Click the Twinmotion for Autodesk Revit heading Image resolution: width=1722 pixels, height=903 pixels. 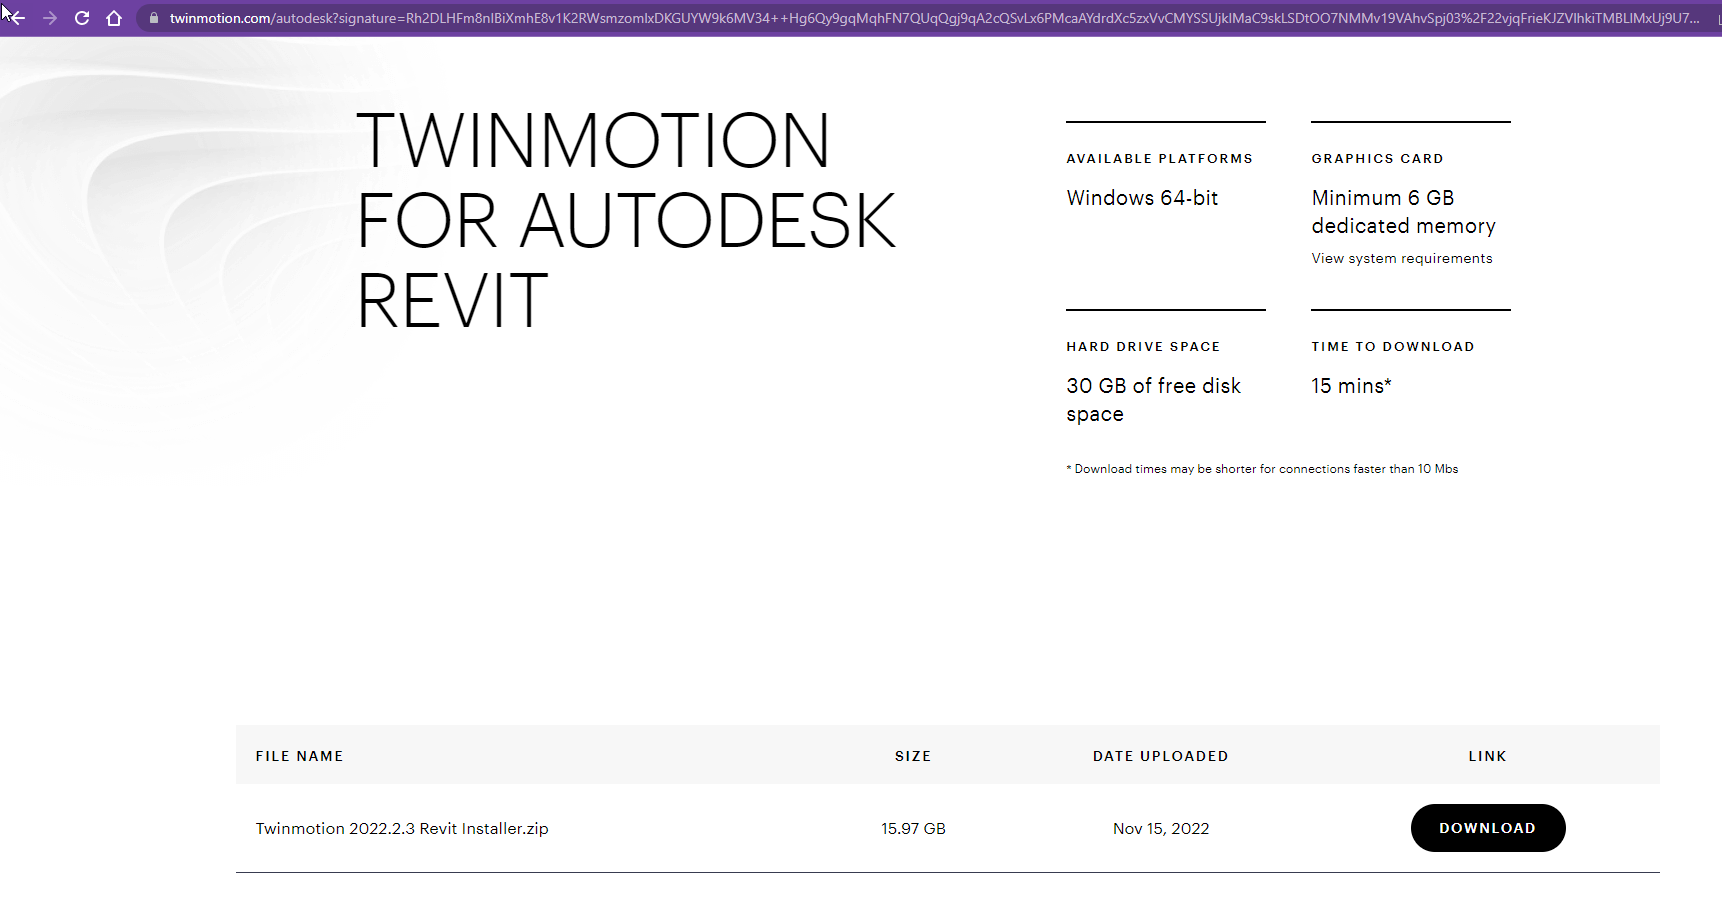(626, 220)
